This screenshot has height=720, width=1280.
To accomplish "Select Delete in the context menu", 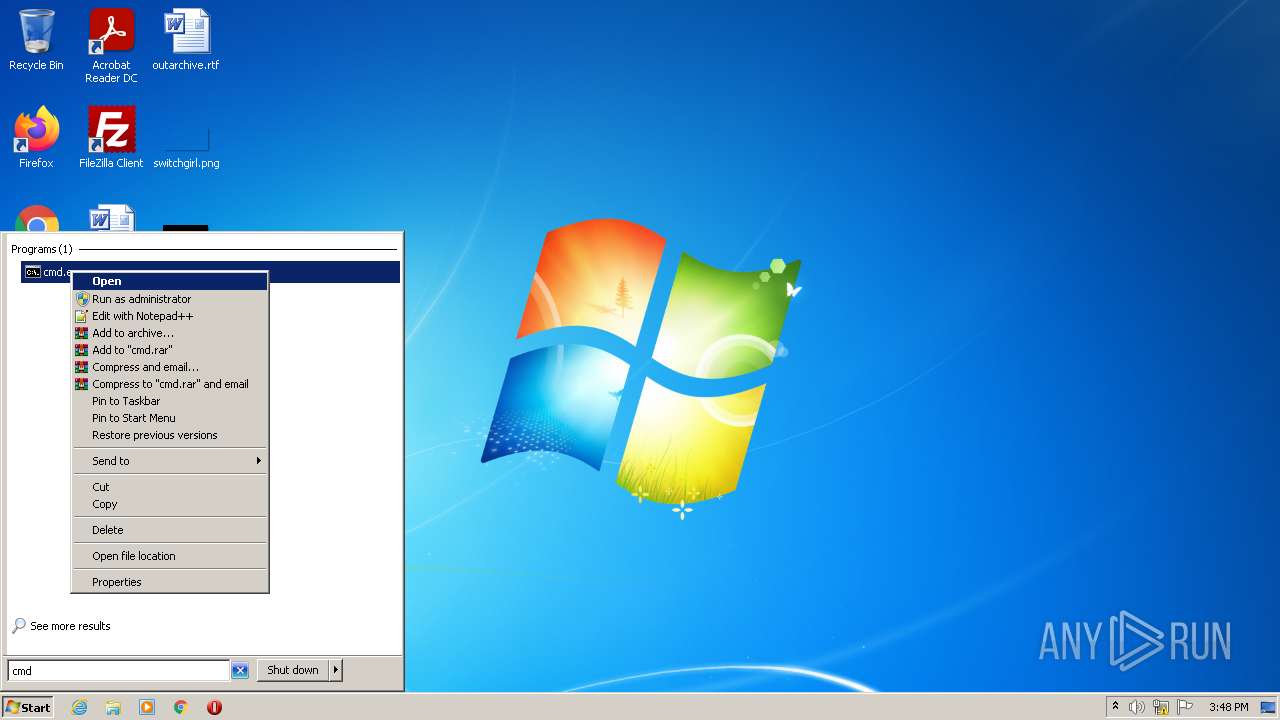I will click(170, 530).
